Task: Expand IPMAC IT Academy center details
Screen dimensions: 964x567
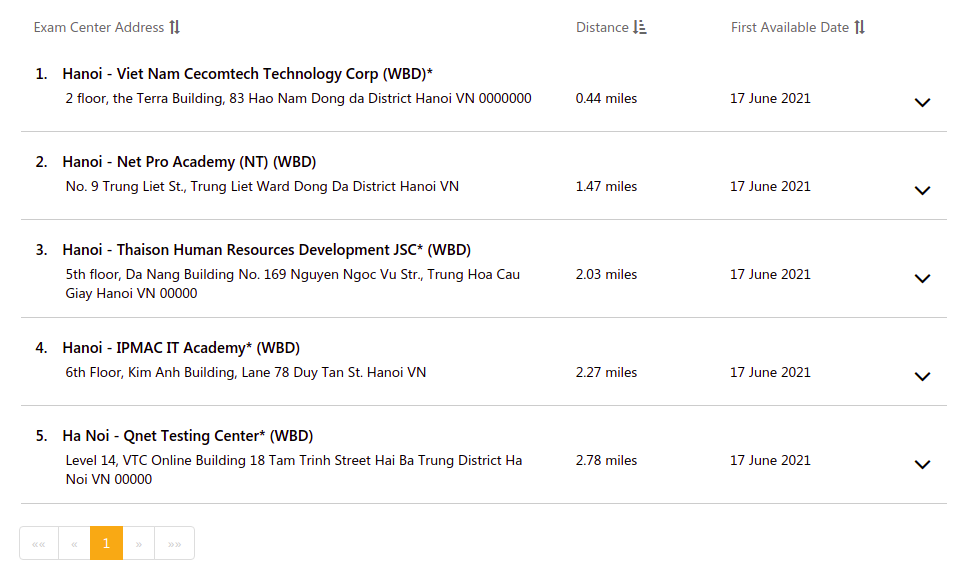Action: click(922, 376)
